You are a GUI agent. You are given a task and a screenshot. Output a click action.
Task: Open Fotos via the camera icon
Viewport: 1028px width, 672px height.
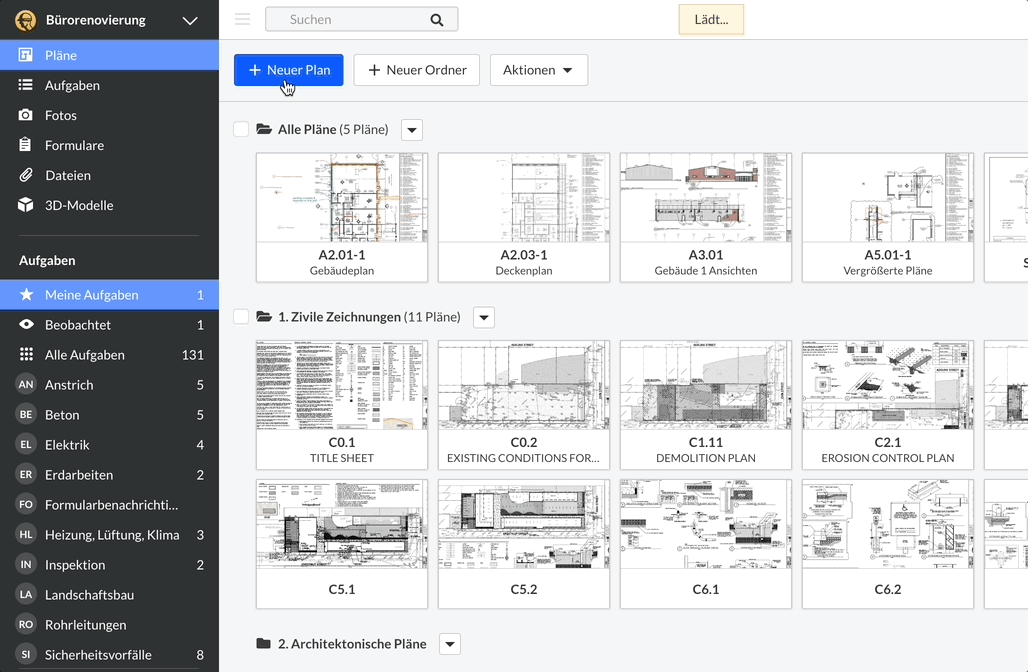26,115
